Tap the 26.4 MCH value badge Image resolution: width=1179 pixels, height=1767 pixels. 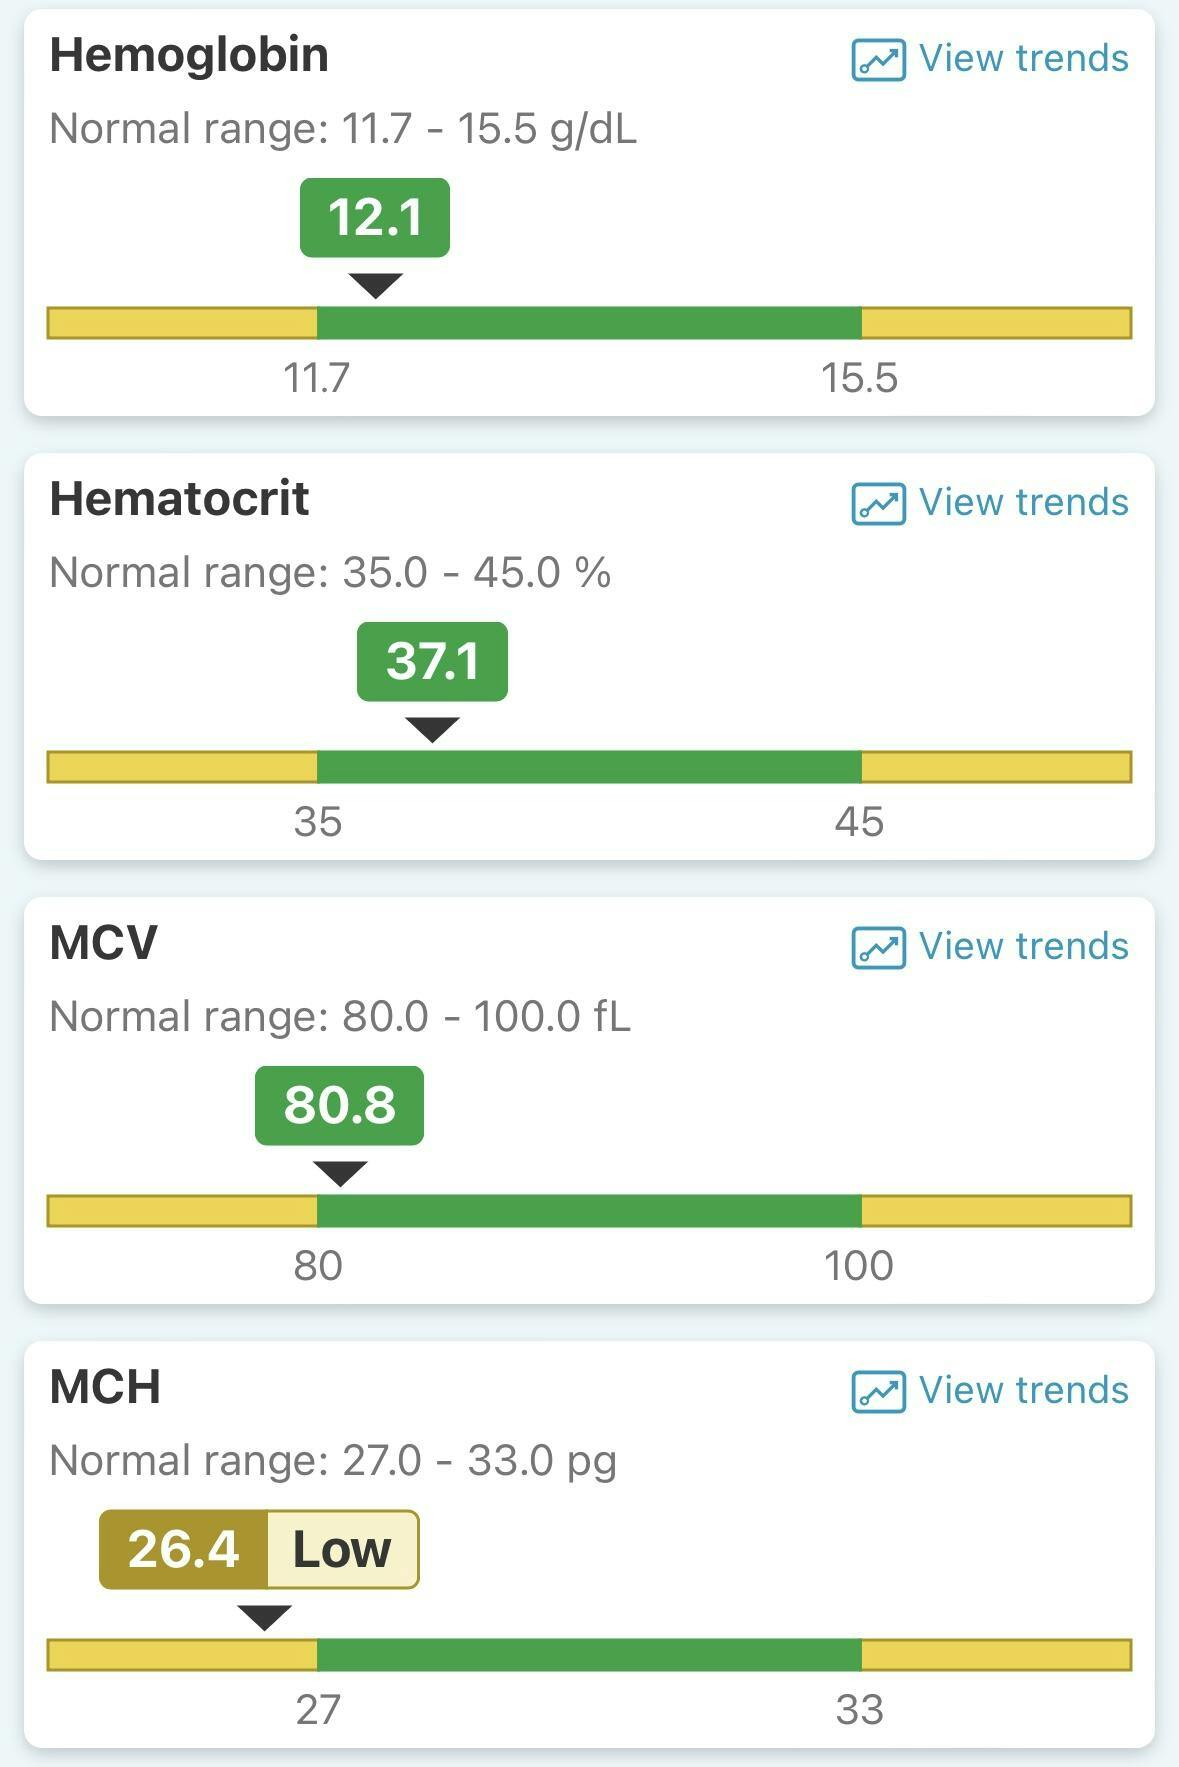click(x=184, y=1550)
